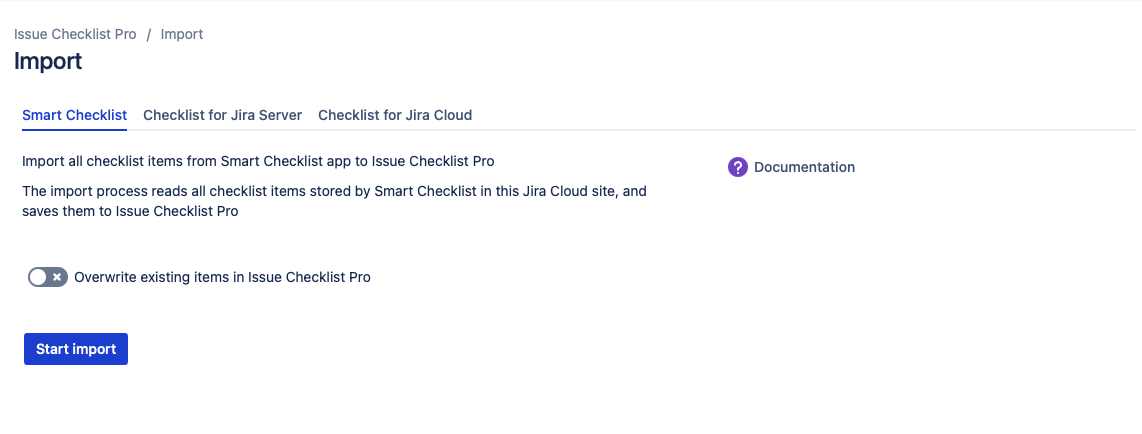This screenshot has width=1142, height=434.
Task: Click the word 'Cloud' in the third tab
Action: 452,115
